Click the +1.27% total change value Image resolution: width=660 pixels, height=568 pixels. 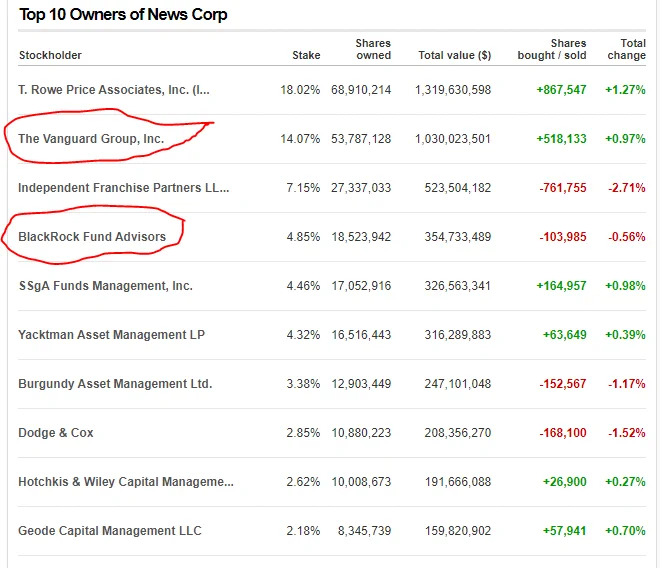coord(625,90)
